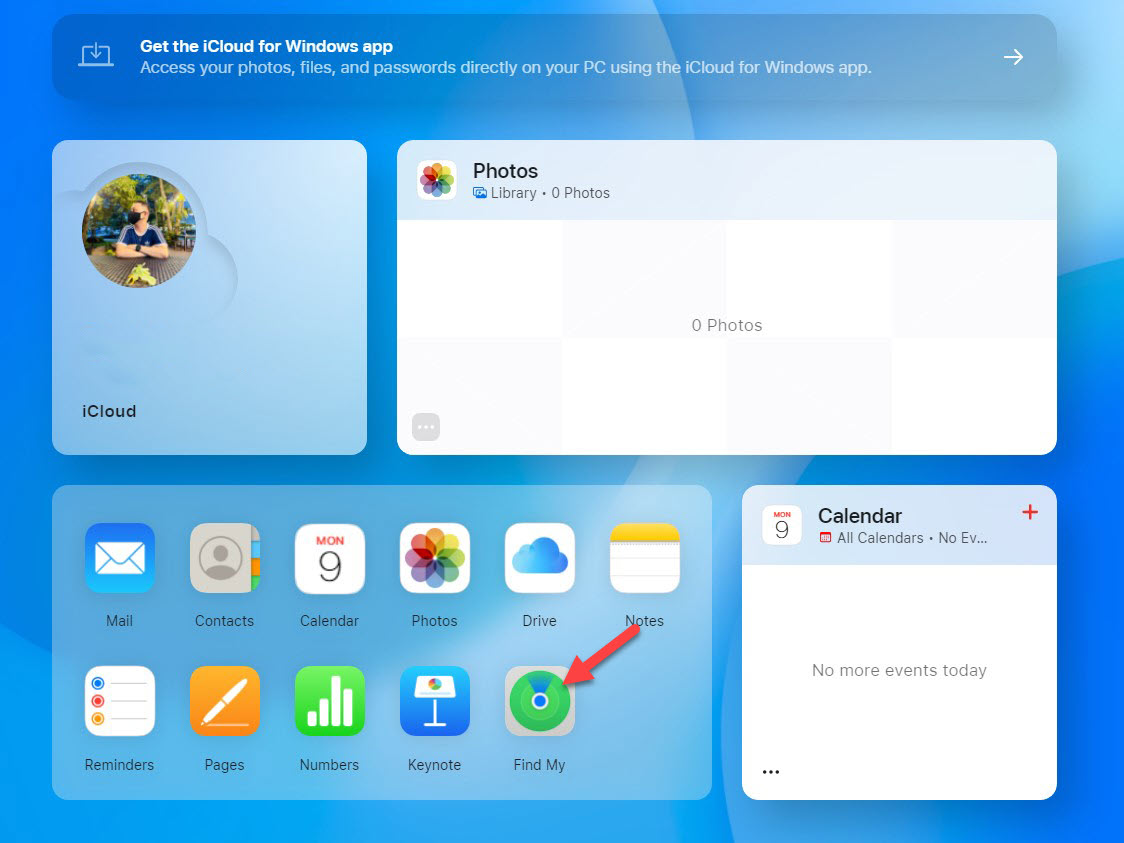Click the iCloud label on profile tile
The image size is (1124, 843).
[x=109, y=411]
